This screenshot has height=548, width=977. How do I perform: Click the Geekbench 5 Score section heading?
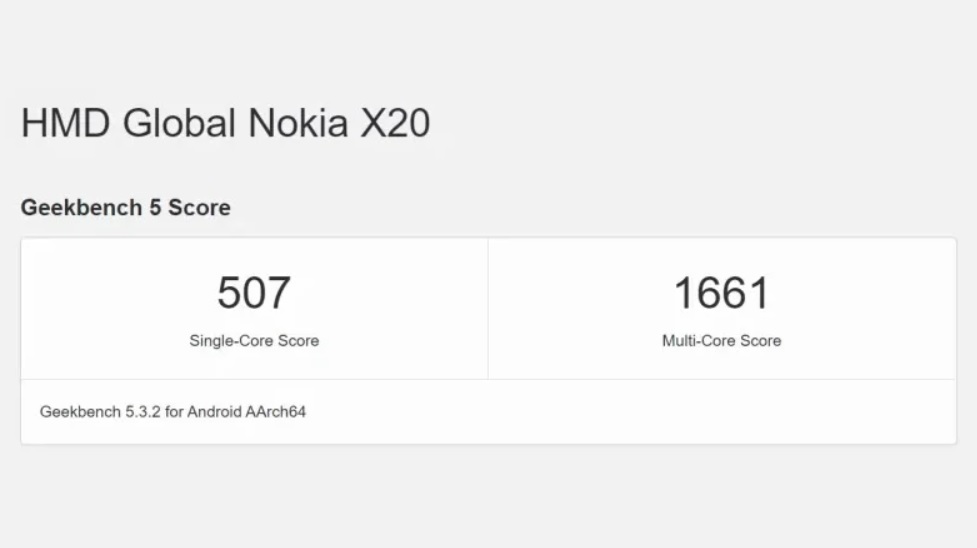click(125, 208)
